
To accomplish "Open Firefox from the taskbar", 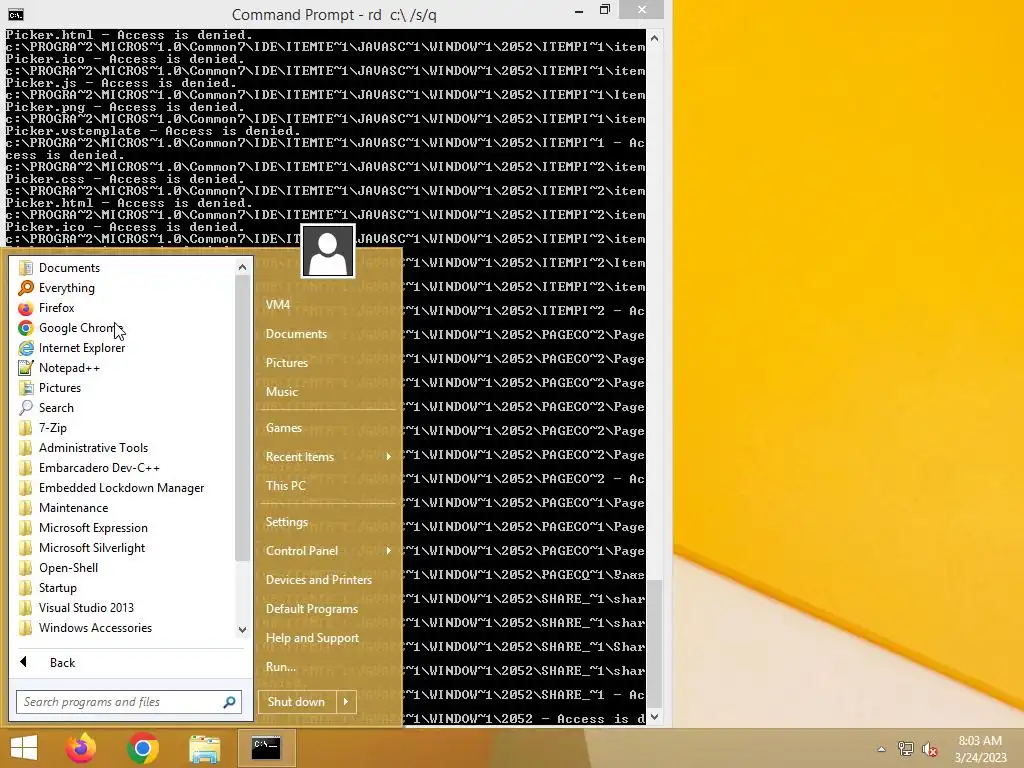I will tap(81, 748).
